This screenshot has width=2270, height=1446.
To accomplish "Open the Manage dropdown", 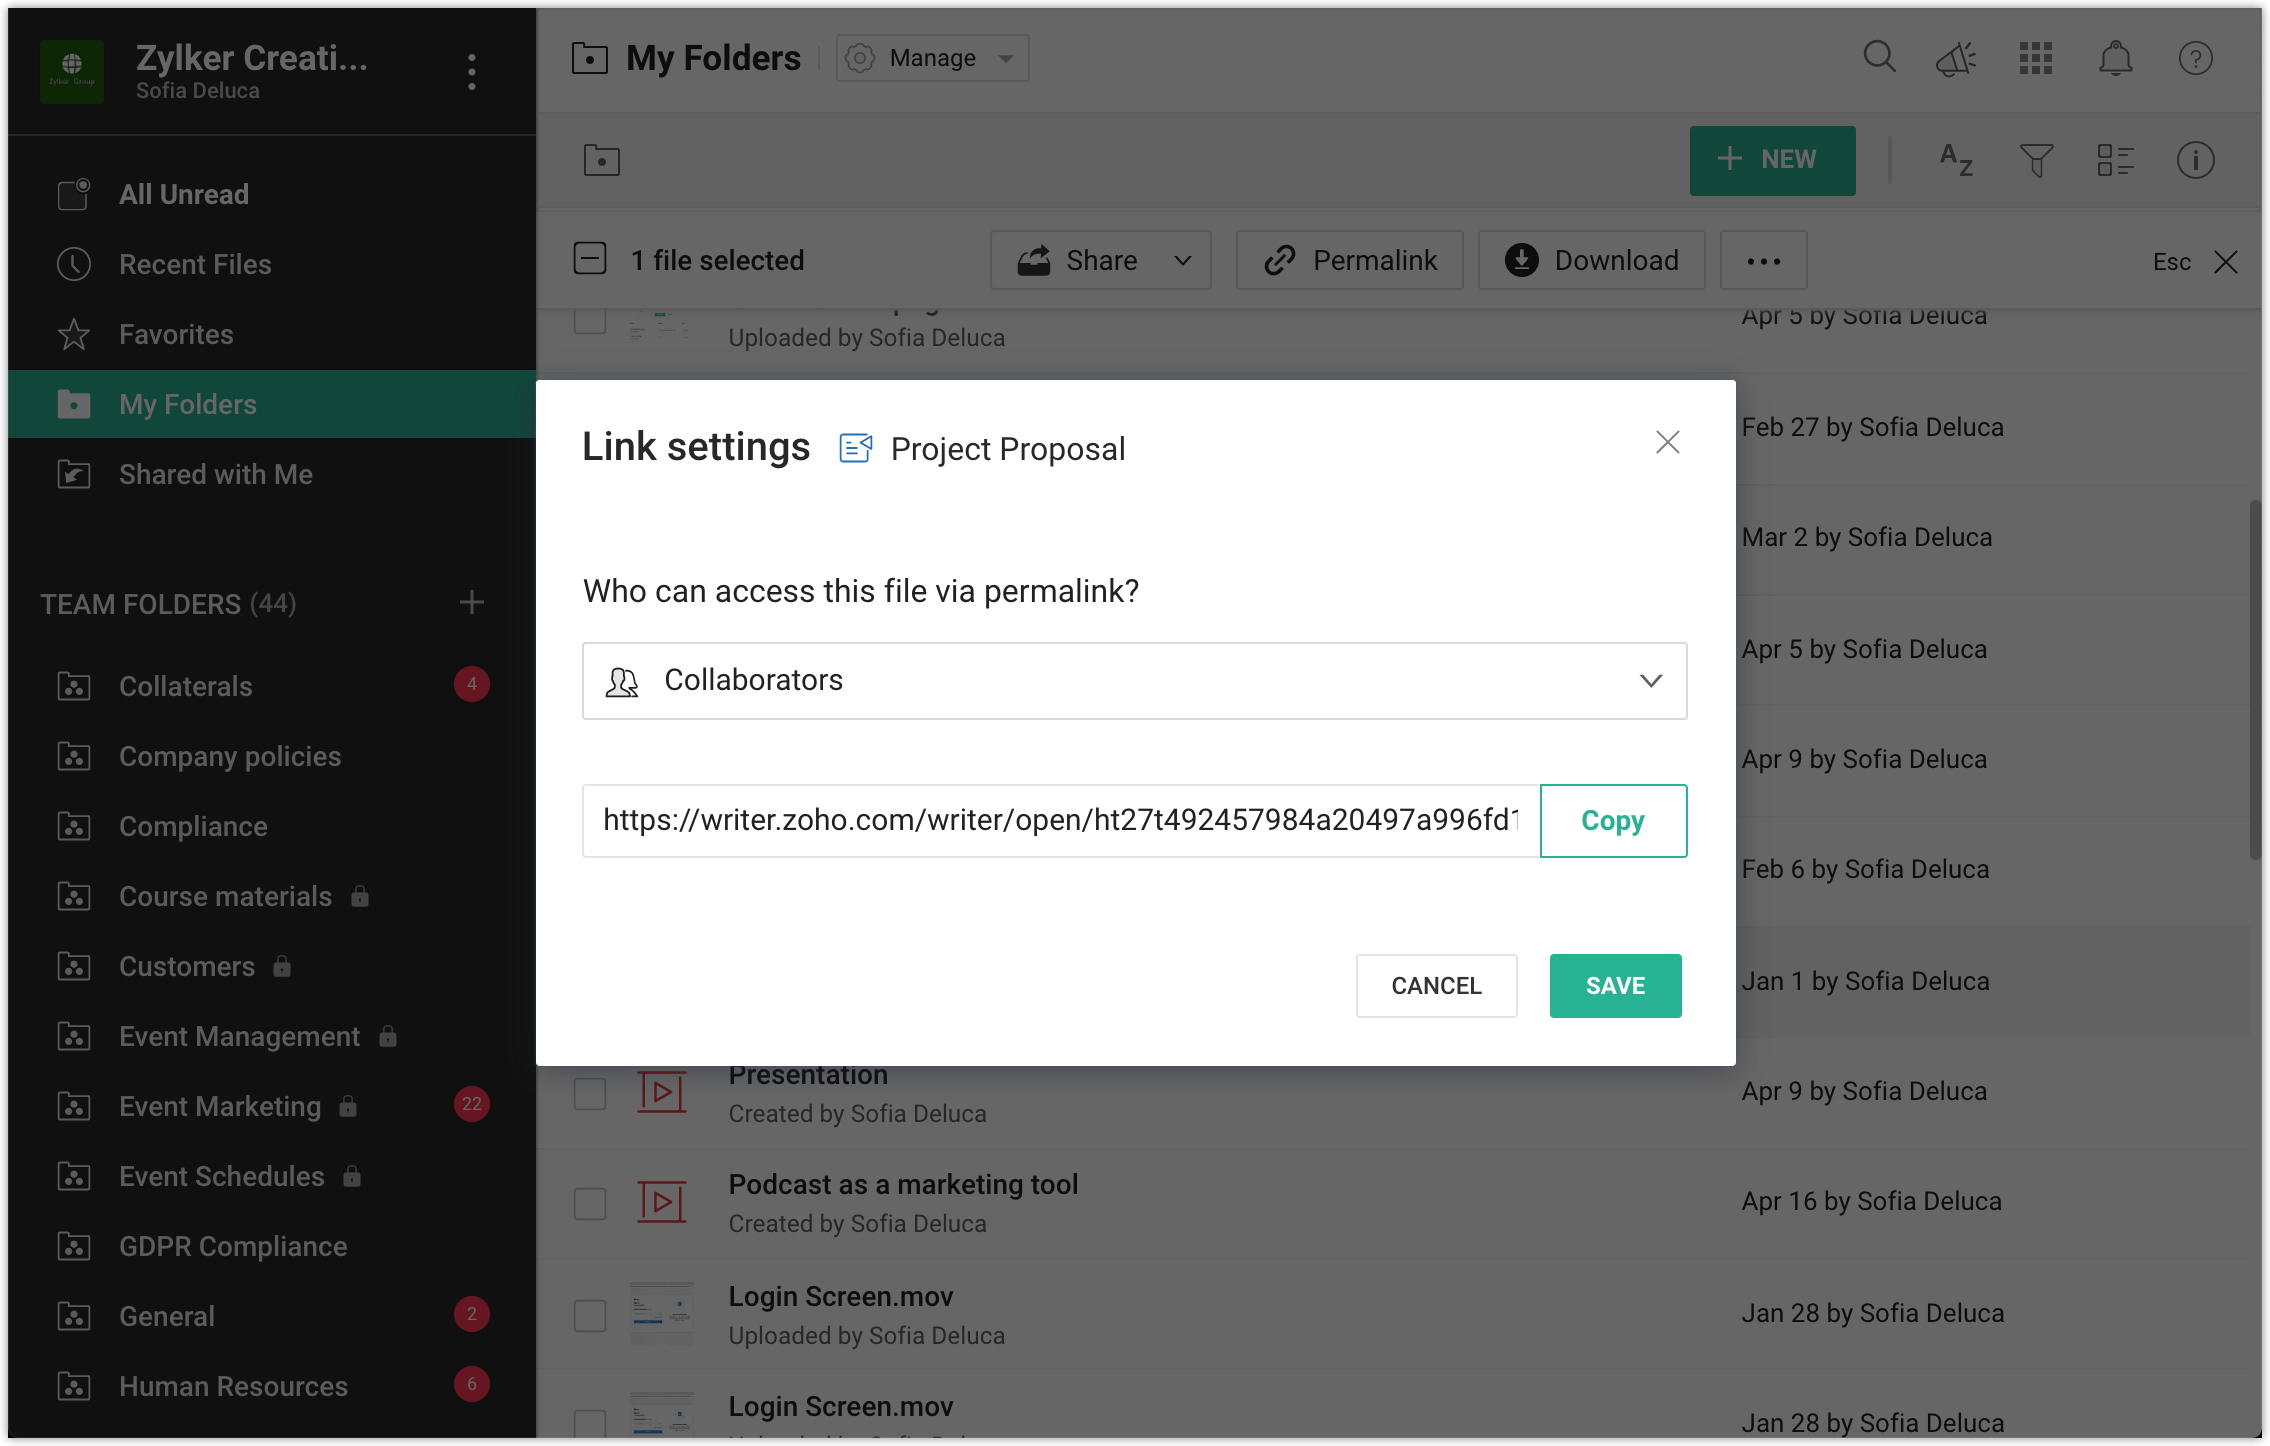I will click(x=932, y=58).
